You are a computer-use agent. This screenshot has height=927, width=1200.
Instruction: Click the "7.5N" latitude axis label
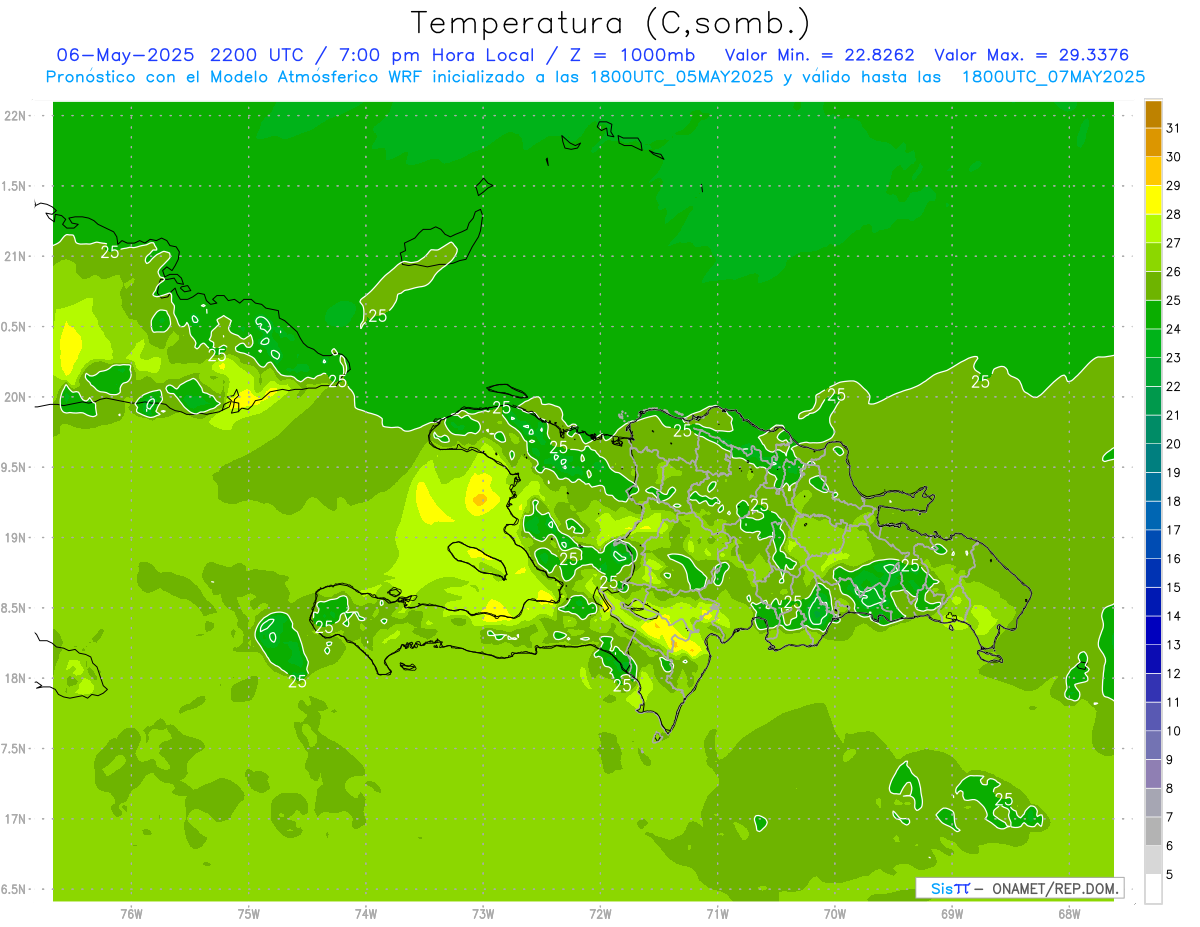(x=15, y=748)
